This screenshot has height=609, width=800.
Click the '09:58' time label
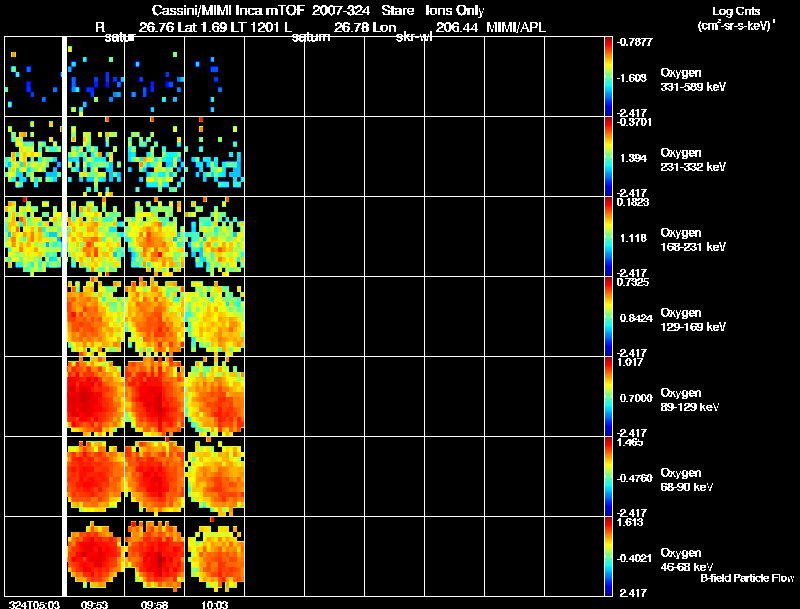(x=154, y=604)
